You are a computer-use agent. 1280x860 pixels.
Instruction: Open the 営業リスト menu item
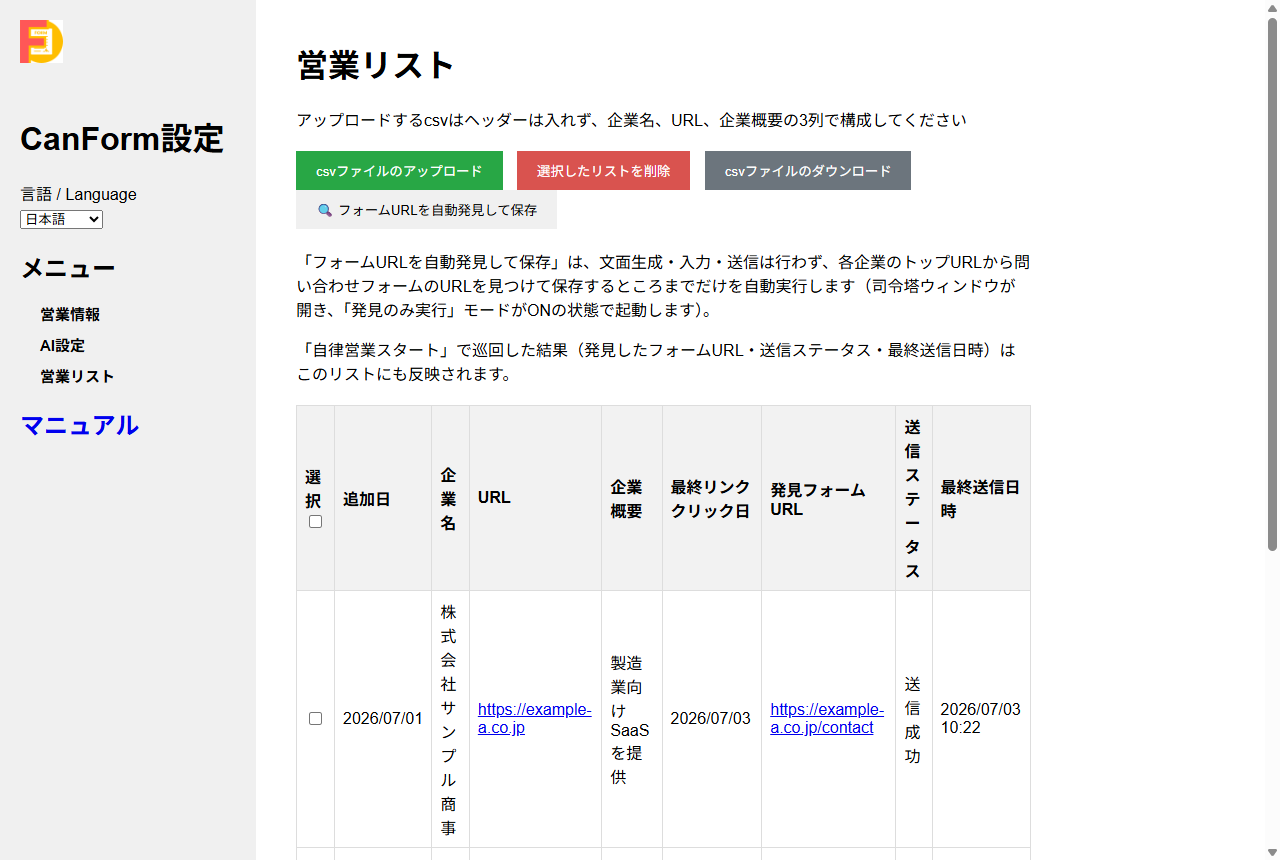click(77, 376)
